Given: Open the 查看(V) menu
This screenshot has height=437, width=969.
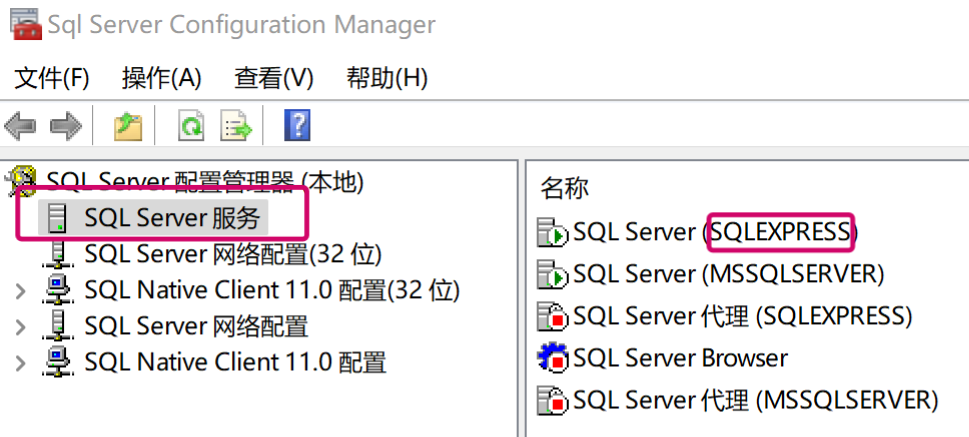Looking at the screenshot, I should [x=274, y=78].
